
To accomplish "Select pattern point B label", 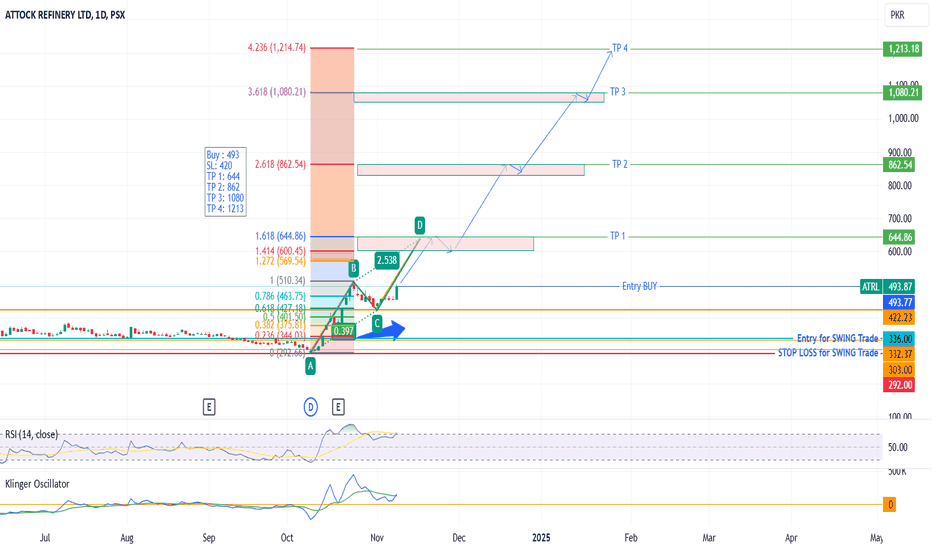I will coord(354,268).
